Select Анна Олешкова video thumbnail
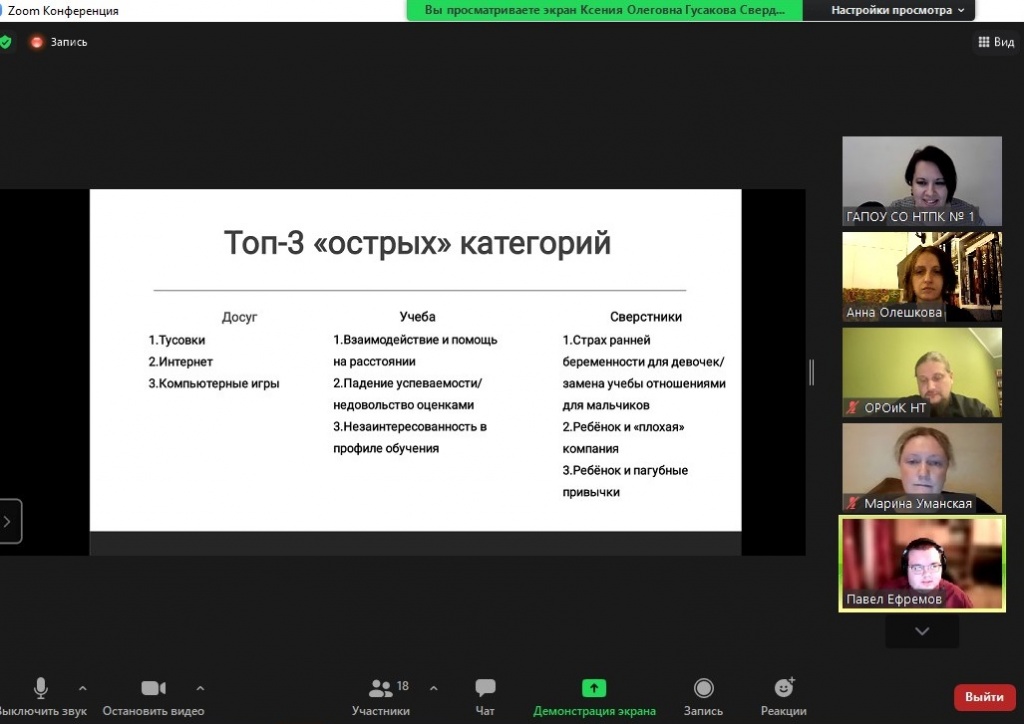The width and height of the screenshot is (1024, 724). point(921,277)
